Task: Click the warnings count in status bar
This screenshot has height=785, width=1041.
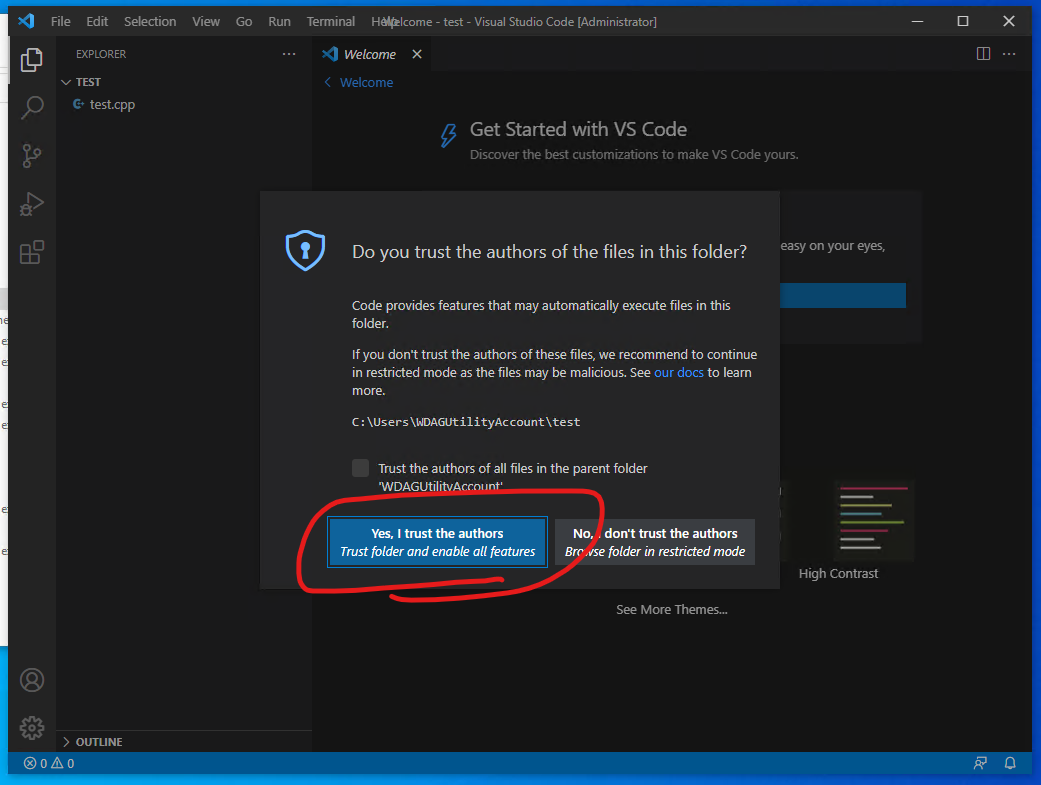Action: pyautogui.click(x=62, y=763)
